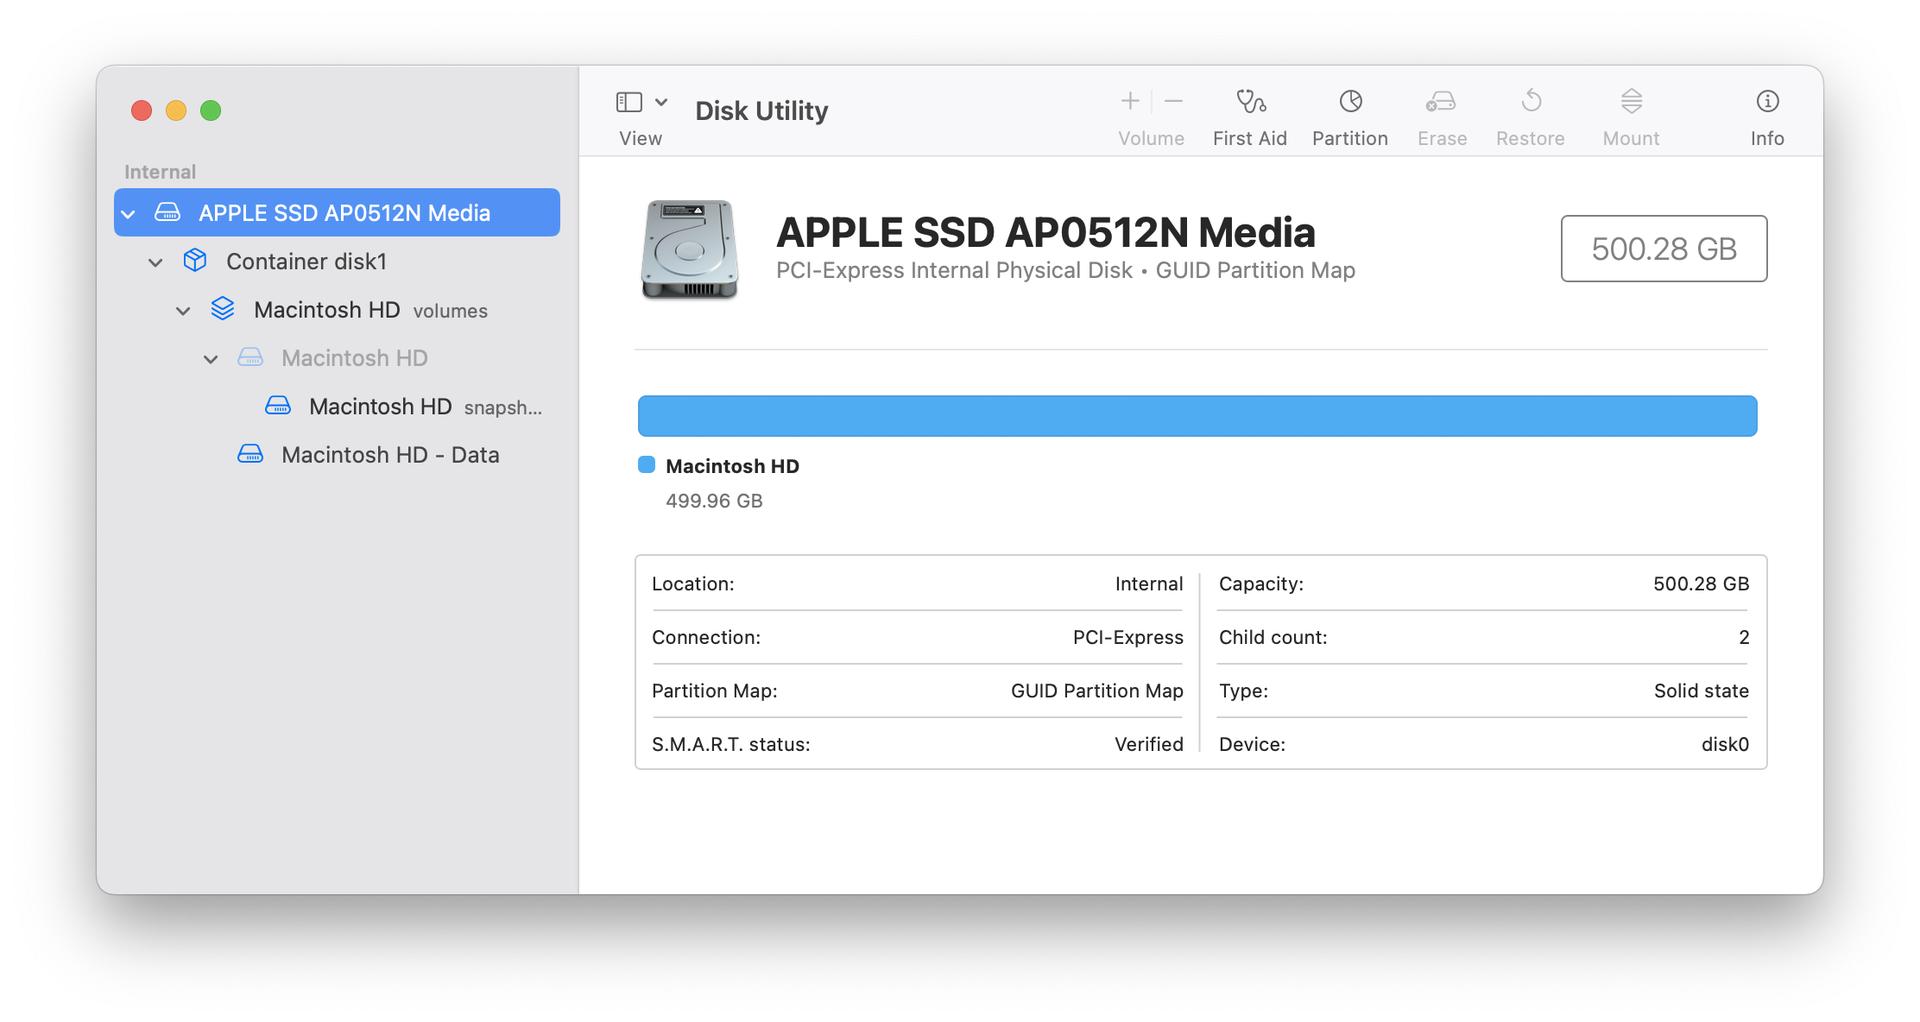Click the sidebar View icon
Viewport: 1920px width, 1022px height.
coord(629,102)
